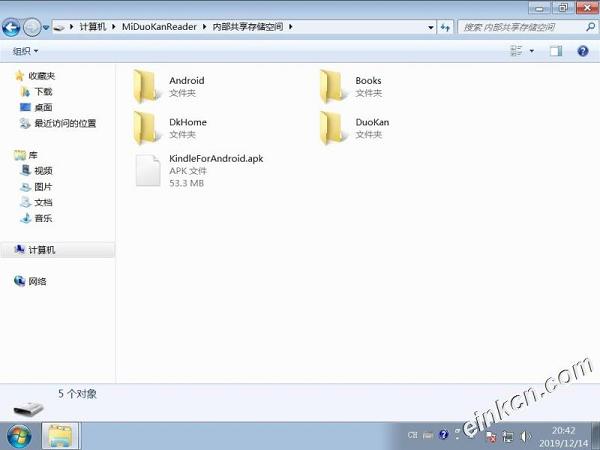Image resolution: width=600 pixels, height=450 pixels.
Task: Click the taskbar clock showing 20:42
Action: point(563,430)
